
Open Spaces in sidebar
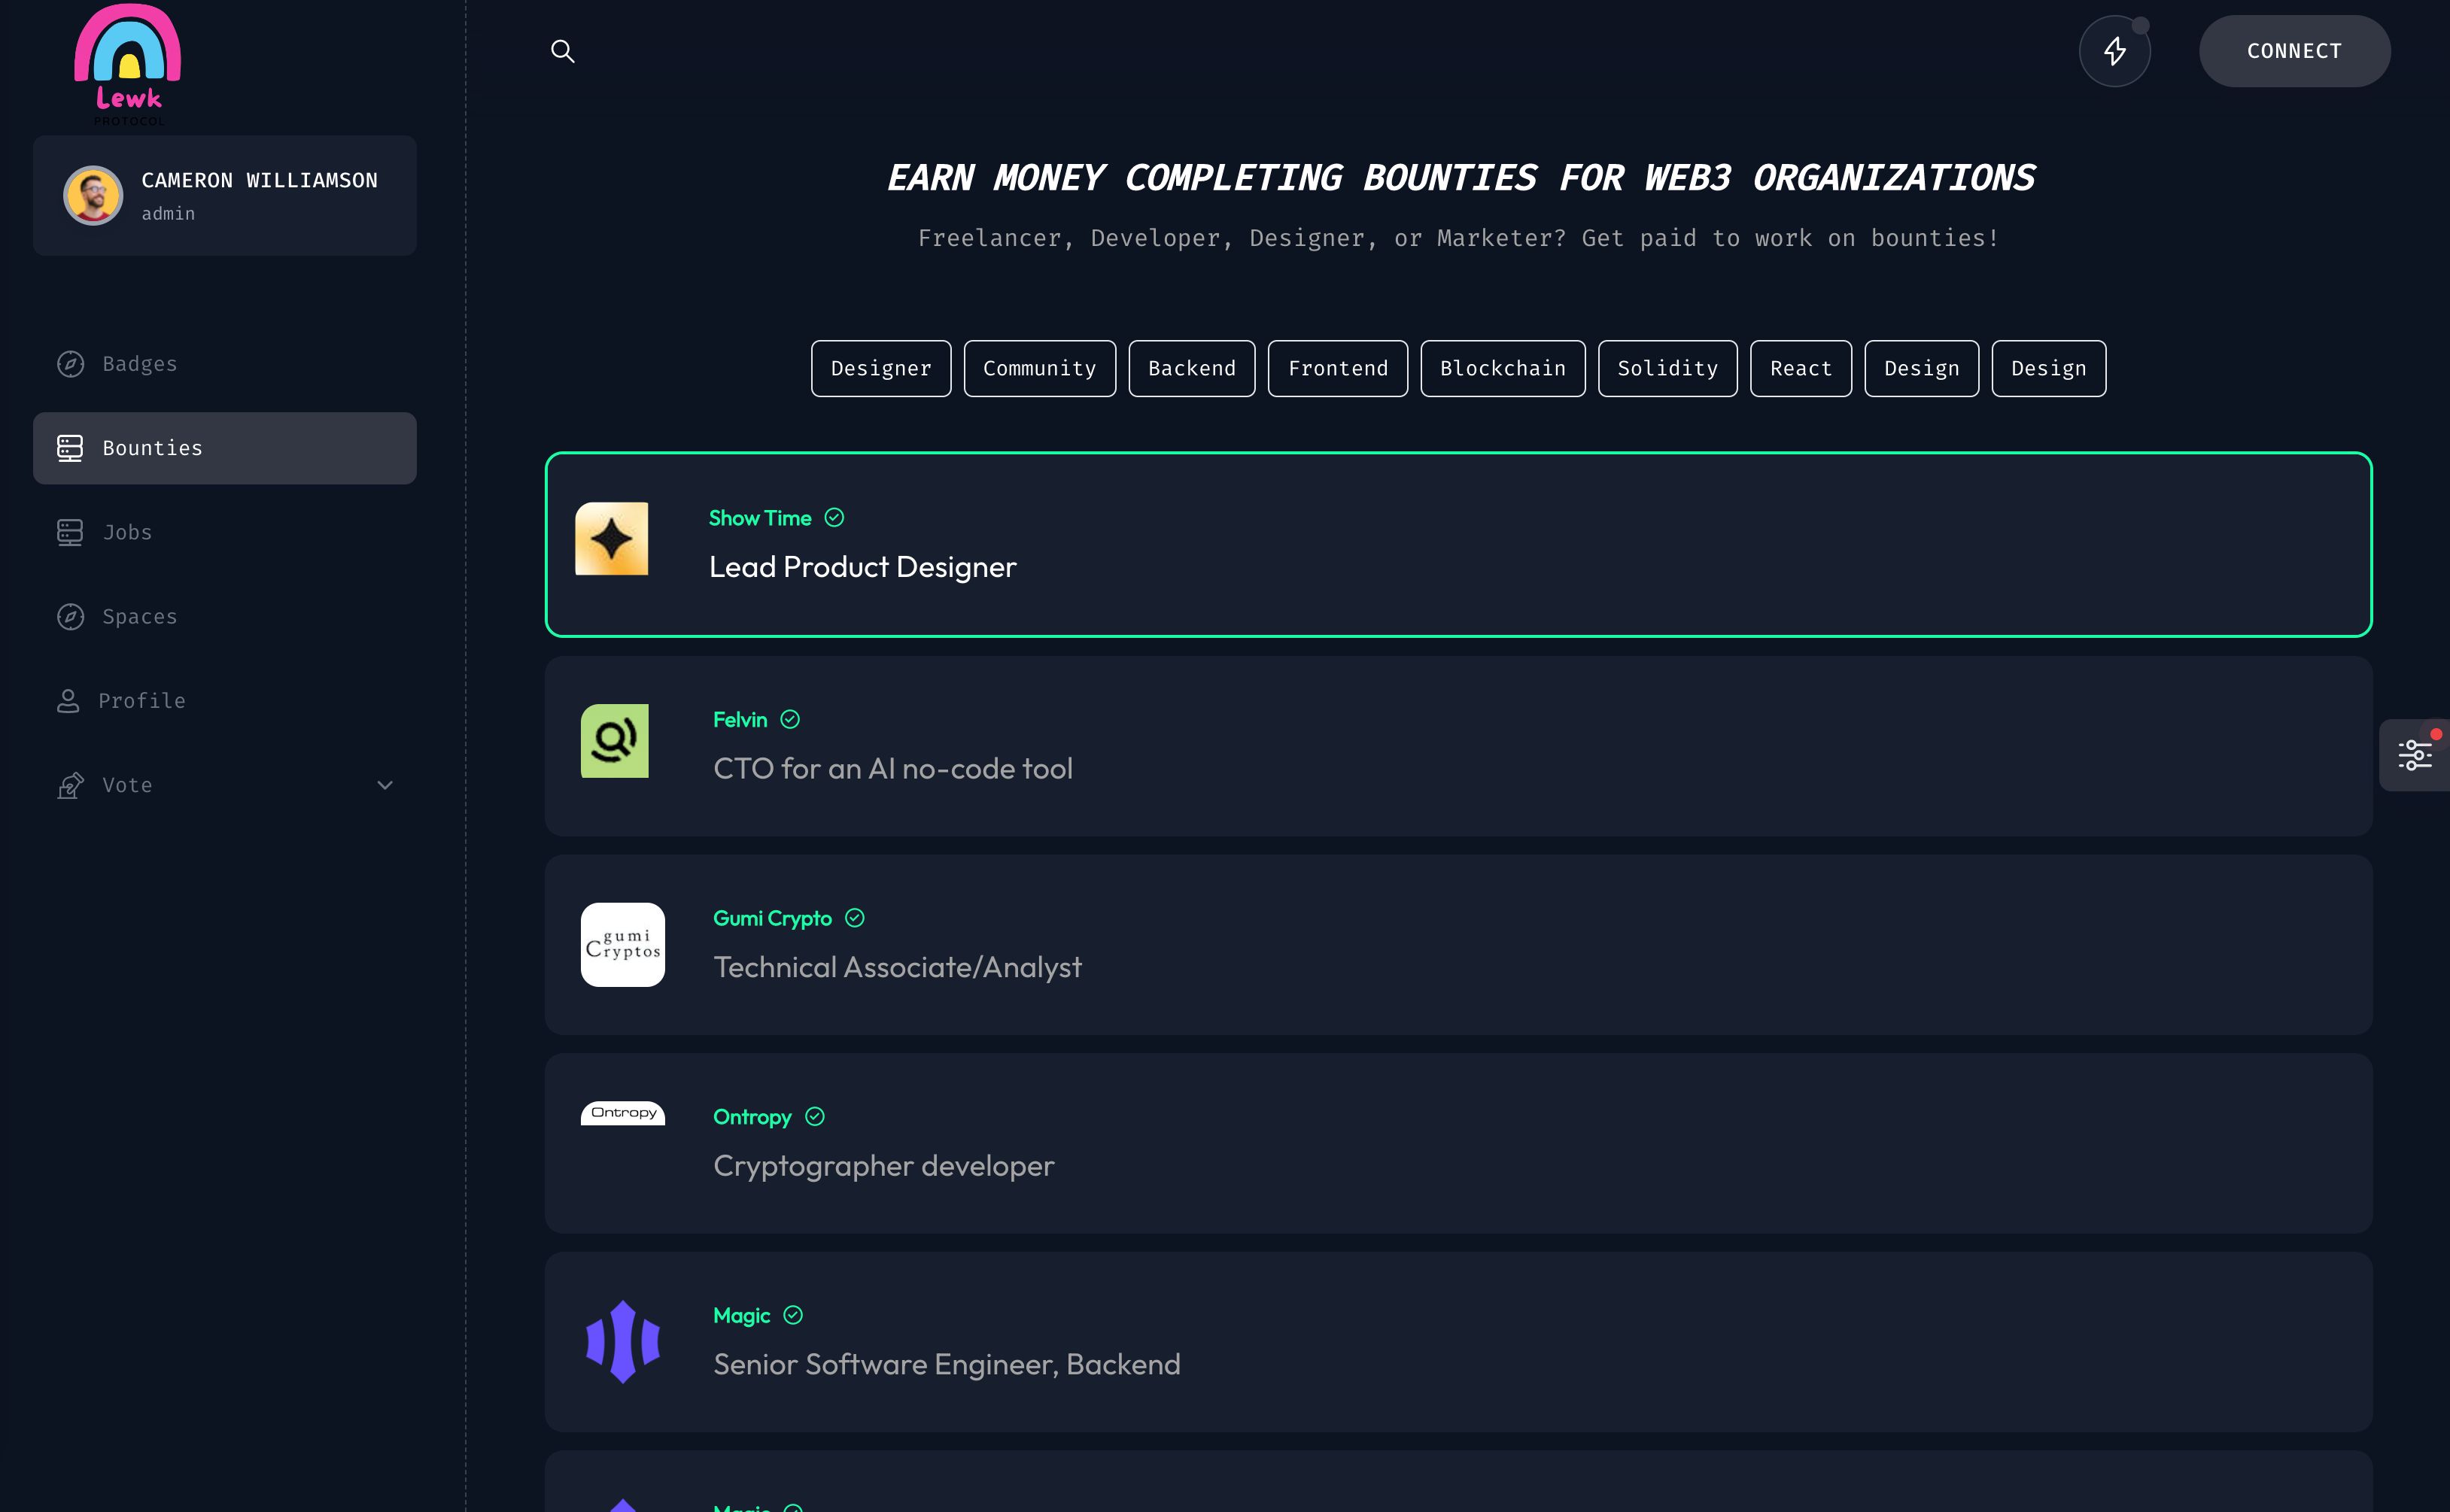[x=225, y=616]
